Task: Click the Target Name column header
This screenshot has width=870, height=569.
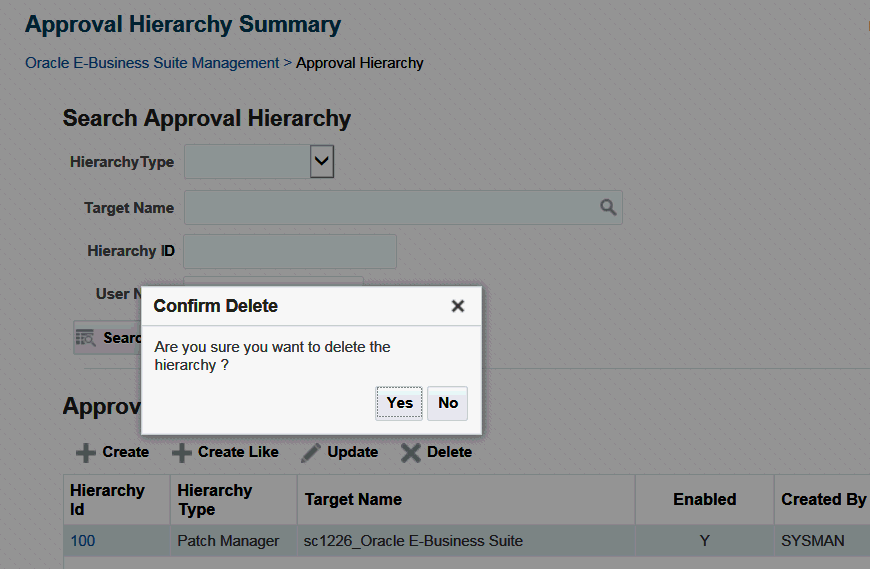Action: click(x=466, y=500)
